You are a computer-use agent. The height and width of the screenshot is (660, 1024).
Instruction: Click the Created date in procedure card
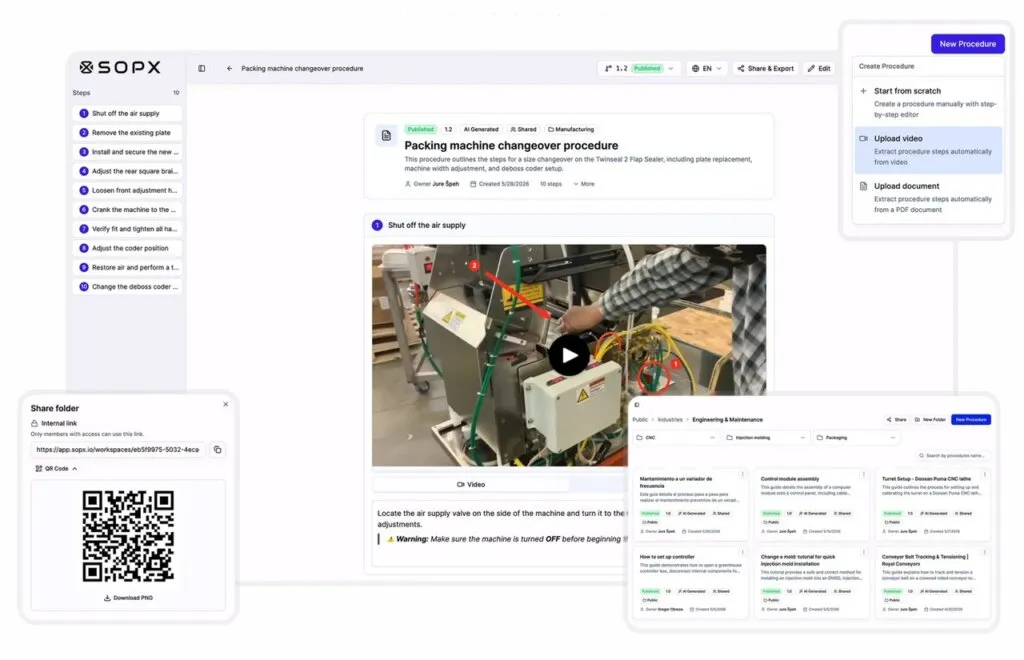pyautogui.click(x=500, y=184)
